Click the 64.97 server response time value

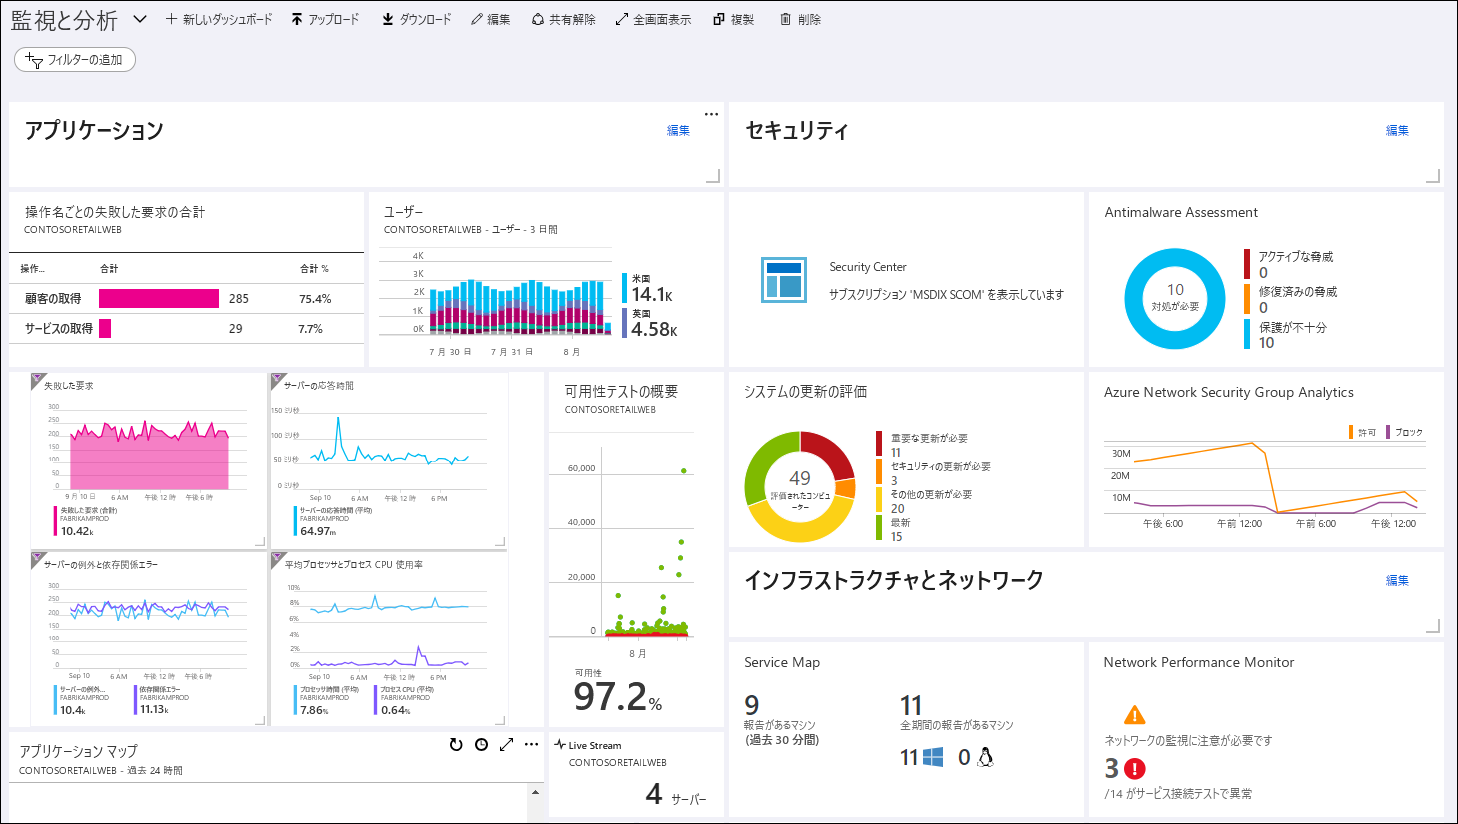[317, 531]
